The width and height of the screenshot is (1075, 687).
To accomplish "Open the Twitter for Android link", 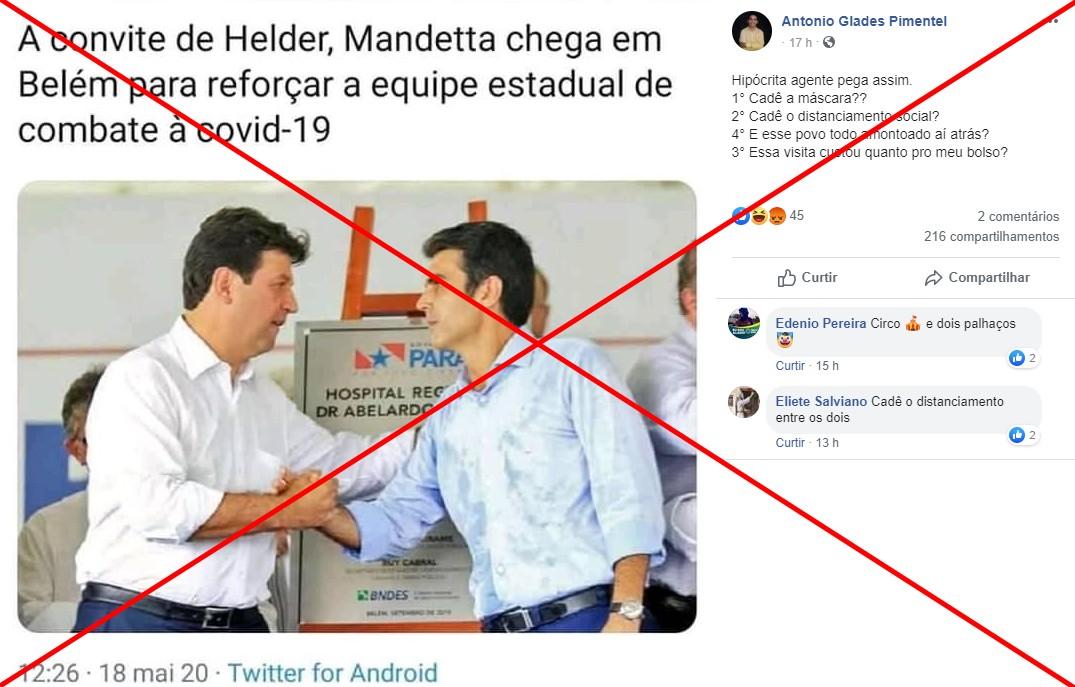I will coord(333,673).
